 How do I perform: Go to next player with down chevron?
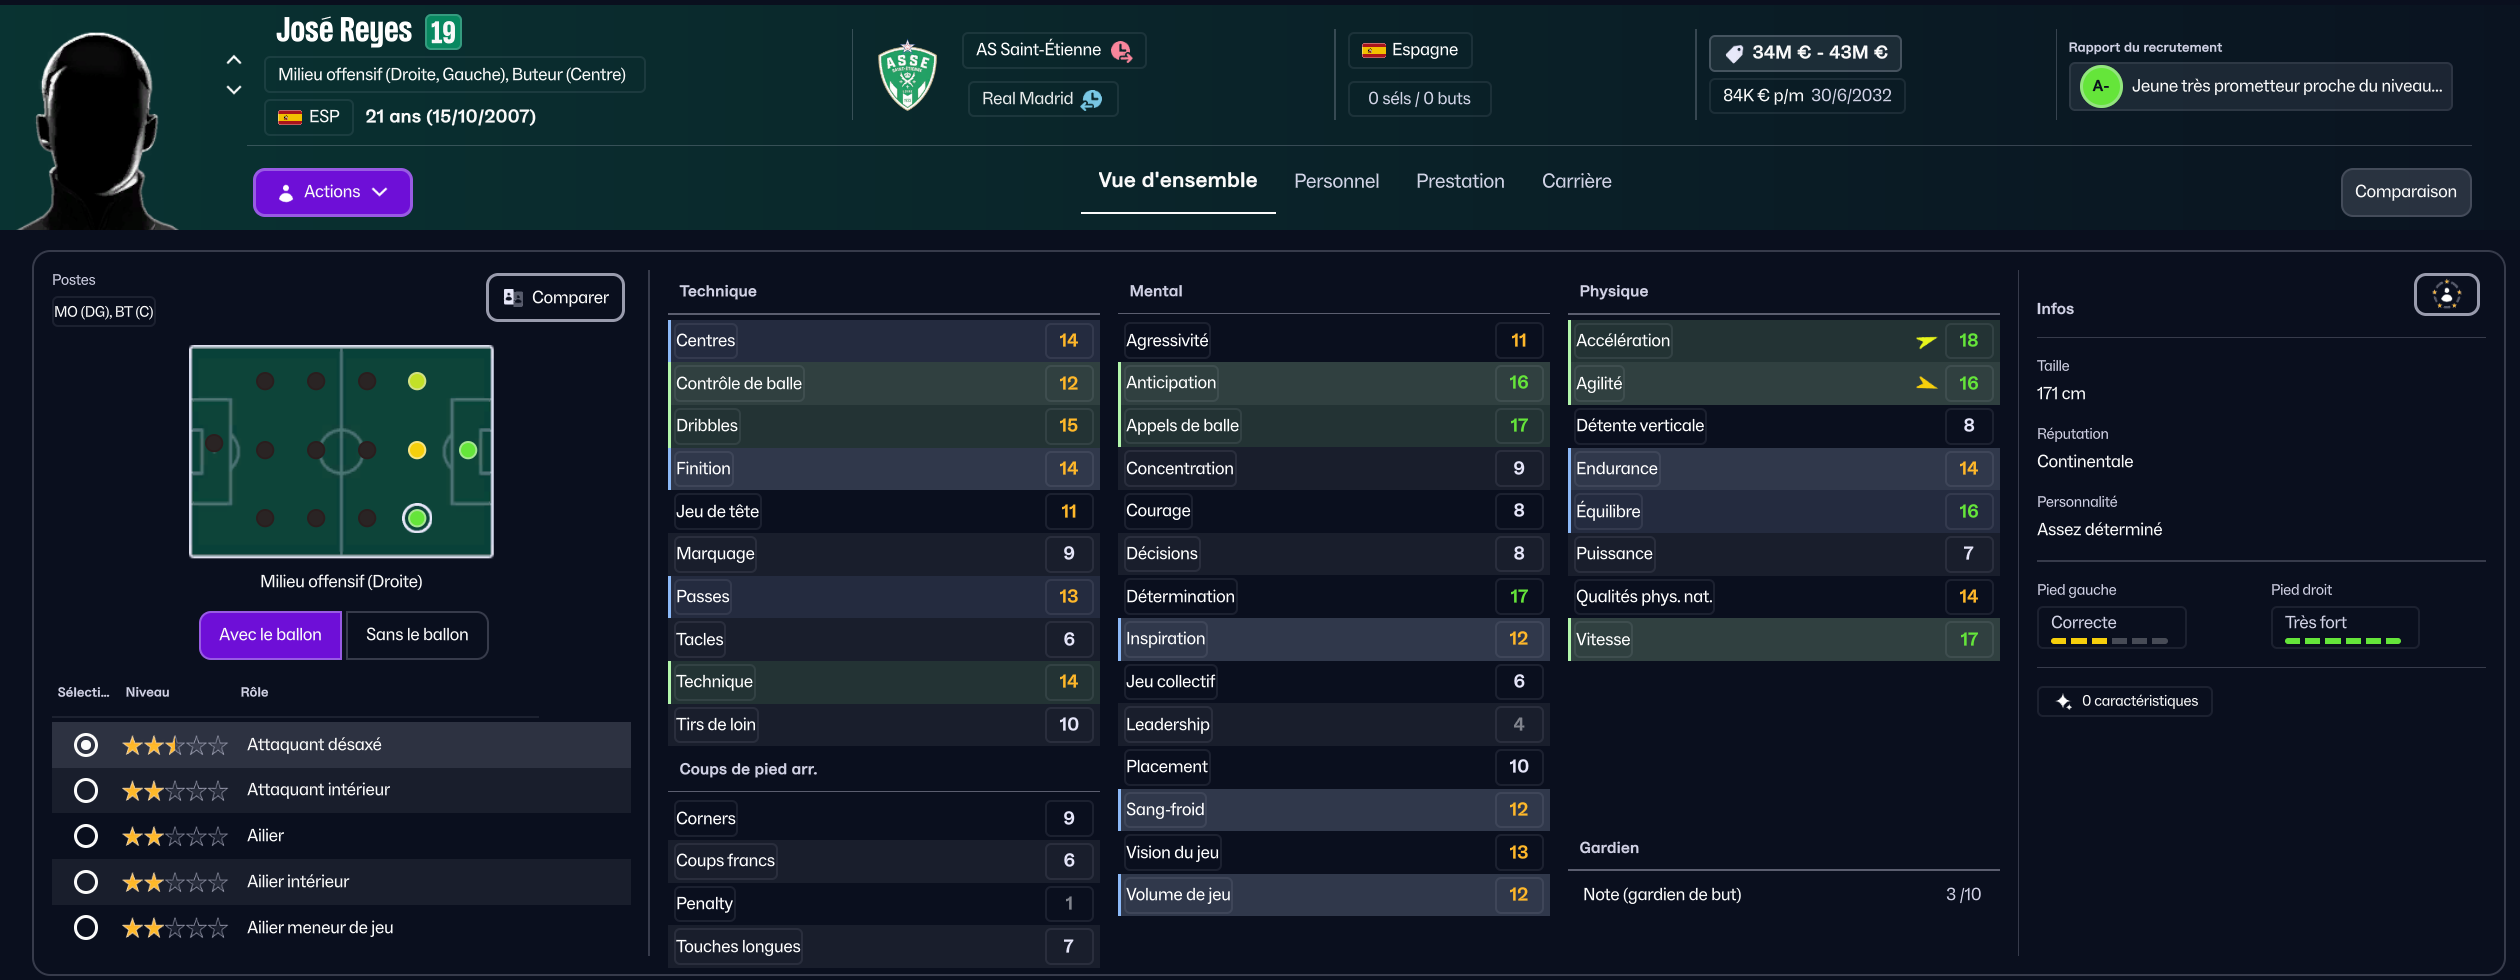coord(234,90)
